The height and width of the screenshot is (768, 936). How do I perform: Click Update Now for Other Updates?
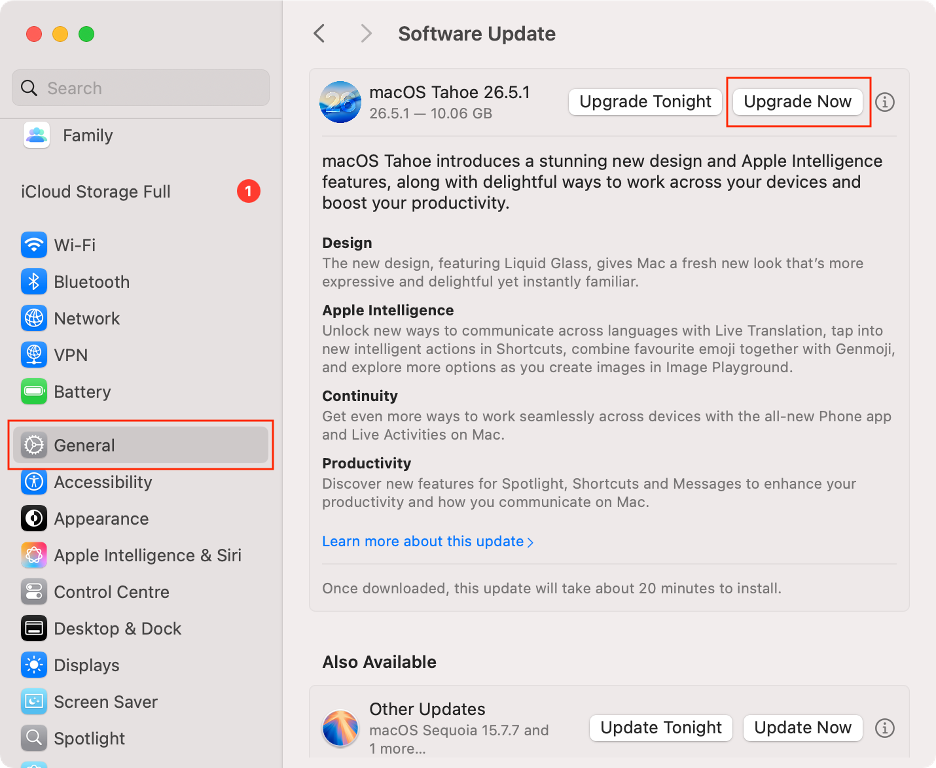click(x=803, y=728)
